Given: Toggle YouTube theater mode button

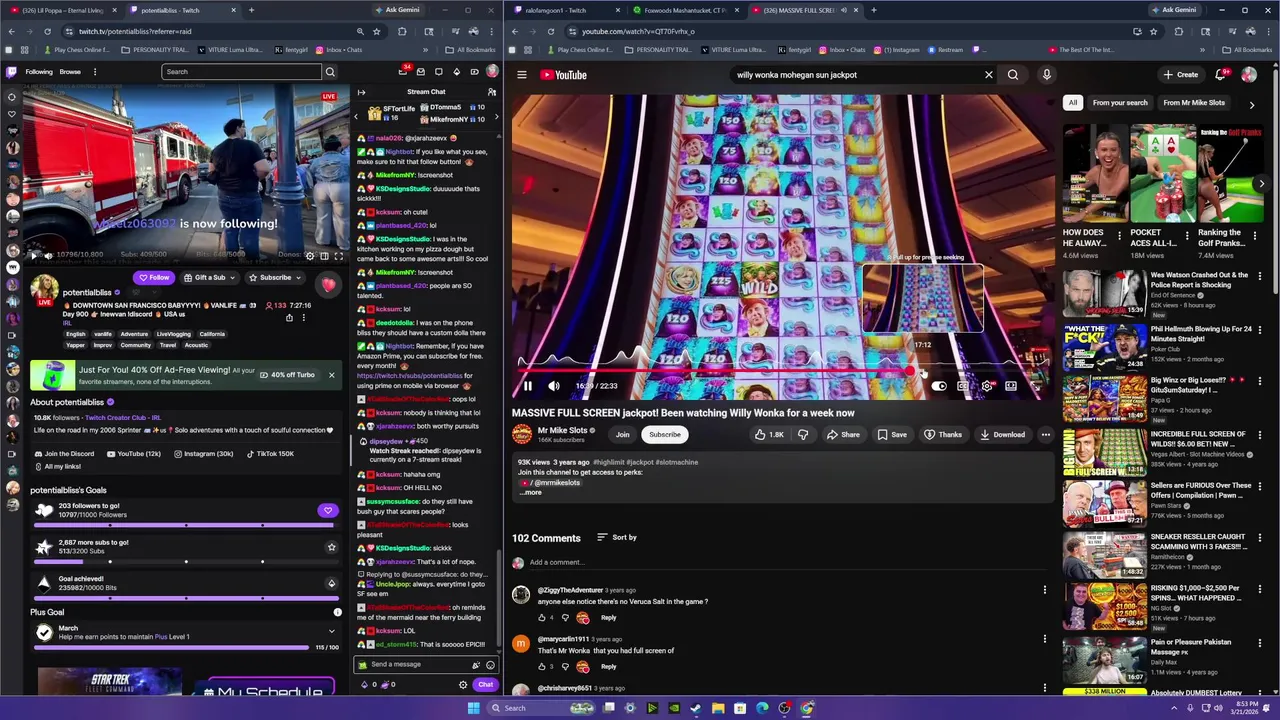Looking at the screenshot, I should [1011, 386].
